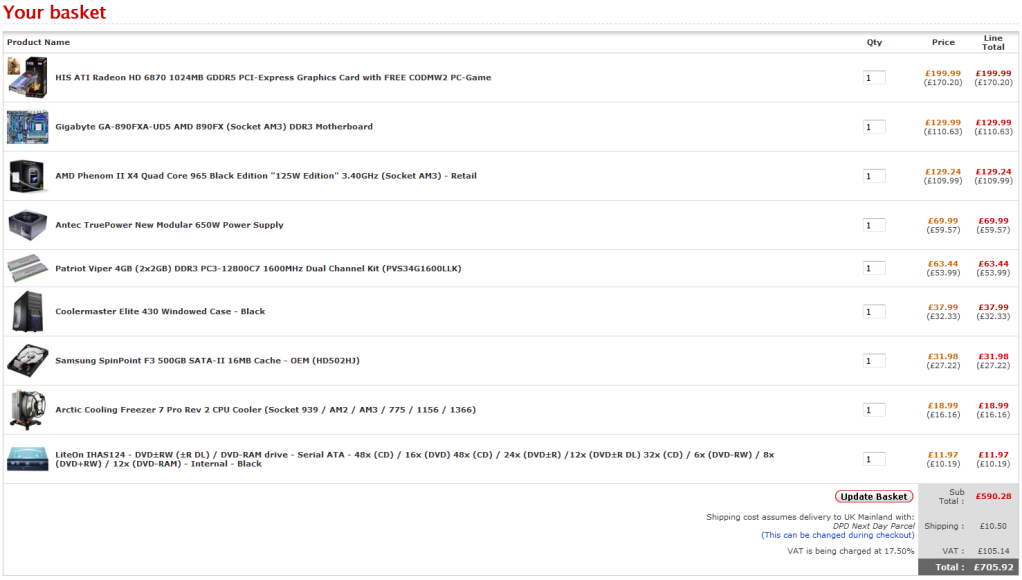Click the Samsung SpinPoint hard drive image
The image size is (1022, 580).
click(x=27, y=360)
